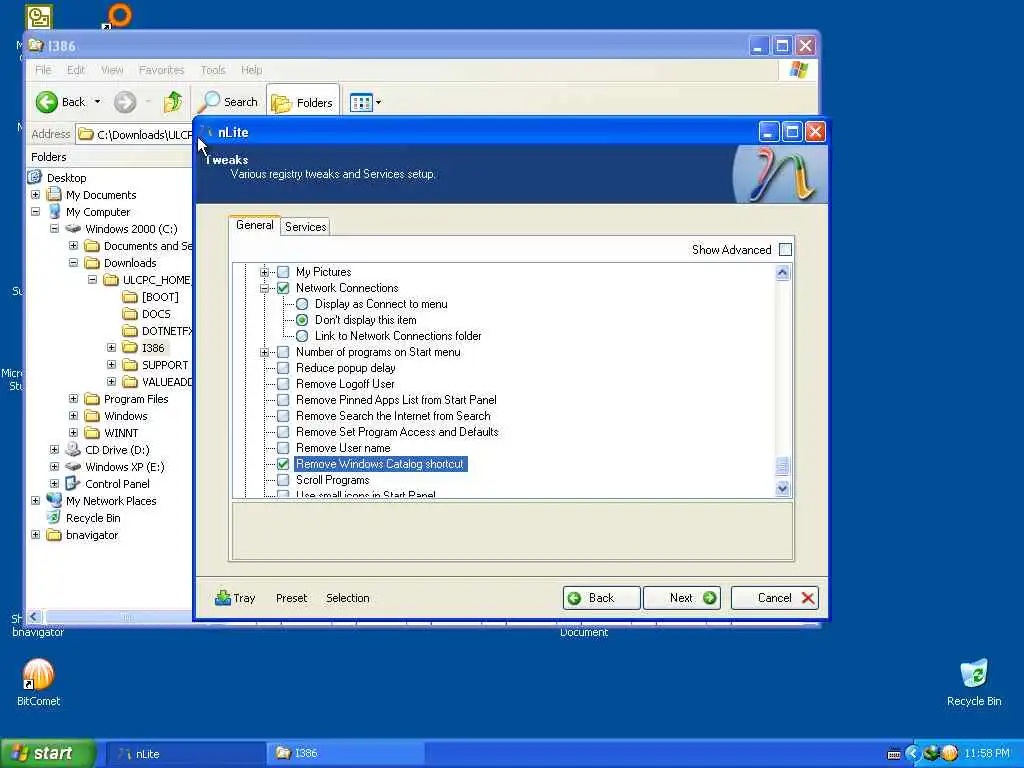Uncheck the Network Connections checkbox
Screen dimensions: 1024x768
point(283,288)
